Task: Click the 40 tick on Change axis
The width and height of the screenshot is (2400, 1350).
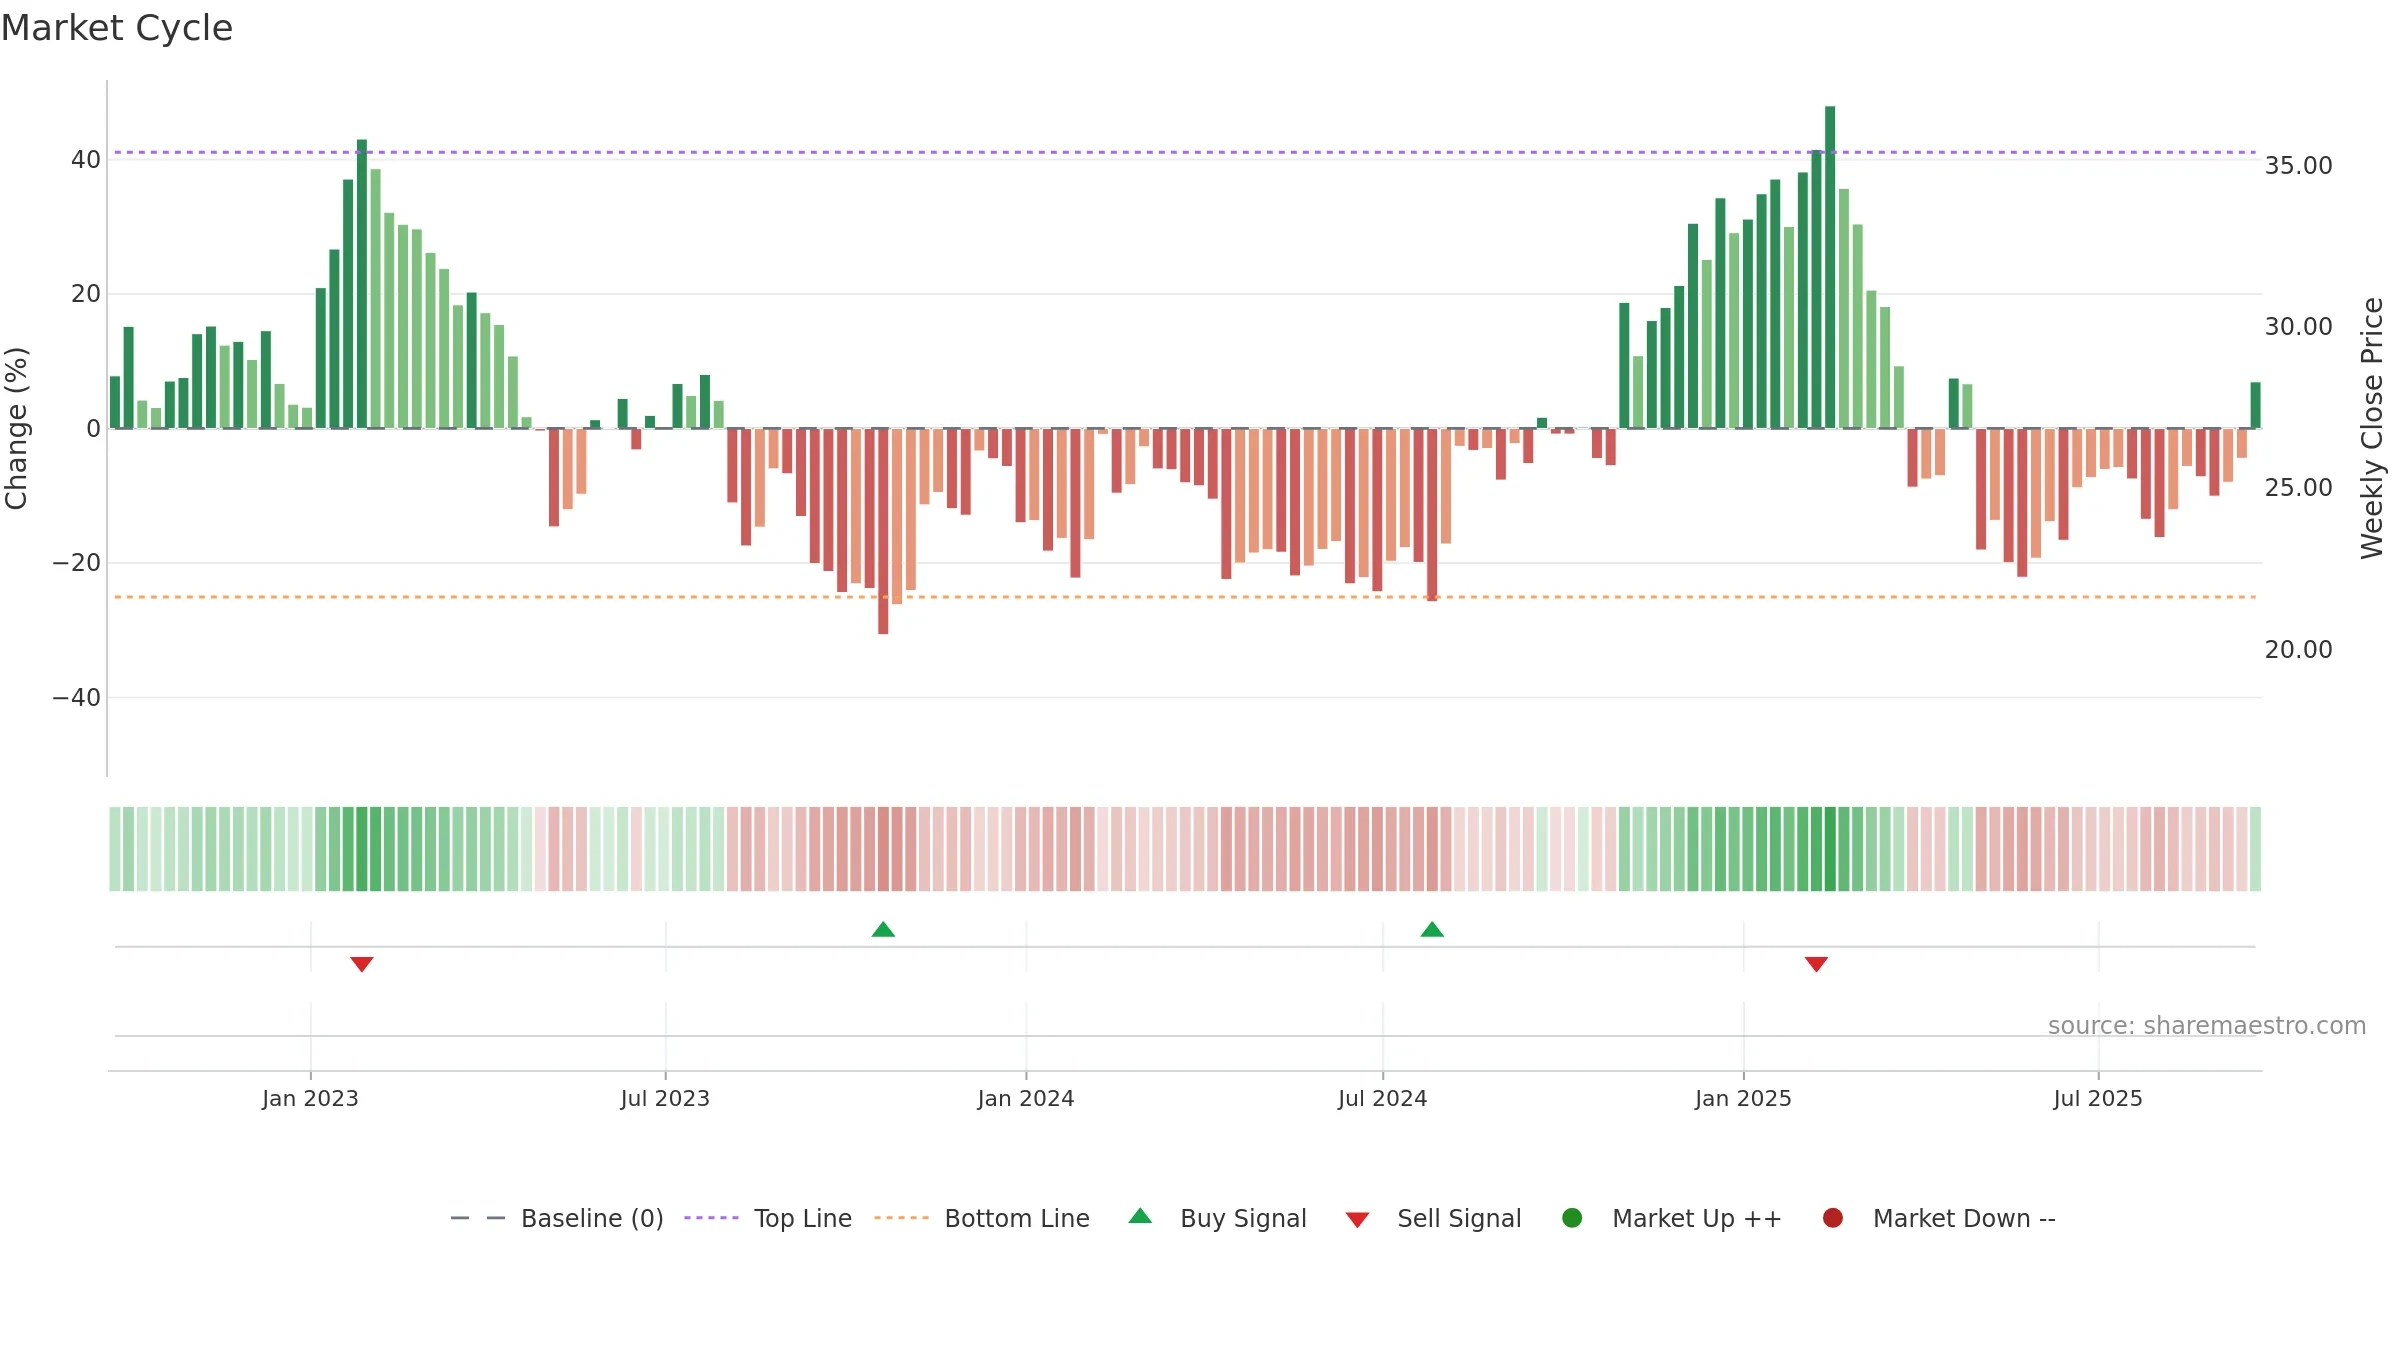Action: pyautogui.click(x=85, y=159)
